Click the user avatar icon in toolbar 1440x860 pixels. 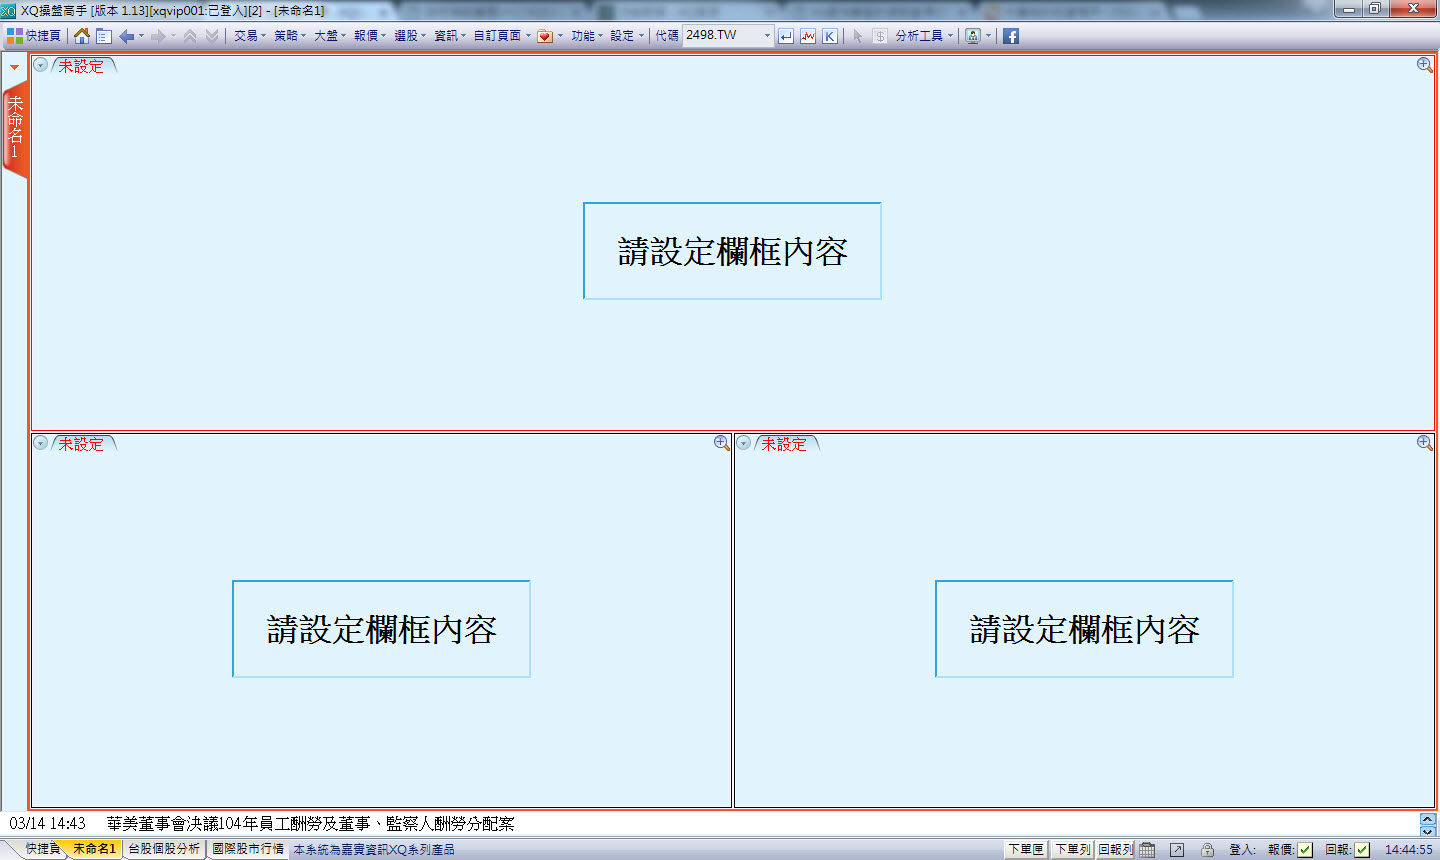(x=973, y=36)
